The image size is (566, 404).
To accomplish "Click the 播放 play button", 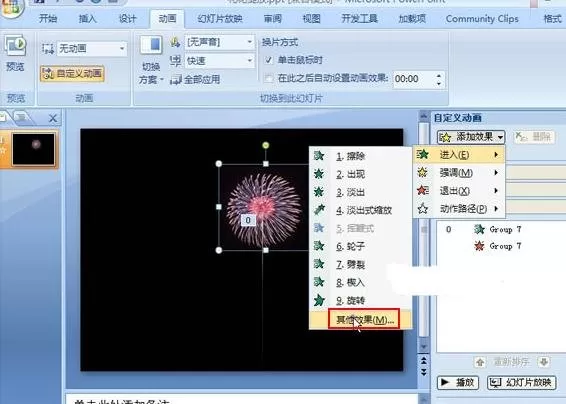I will click(x=458, y=382).
